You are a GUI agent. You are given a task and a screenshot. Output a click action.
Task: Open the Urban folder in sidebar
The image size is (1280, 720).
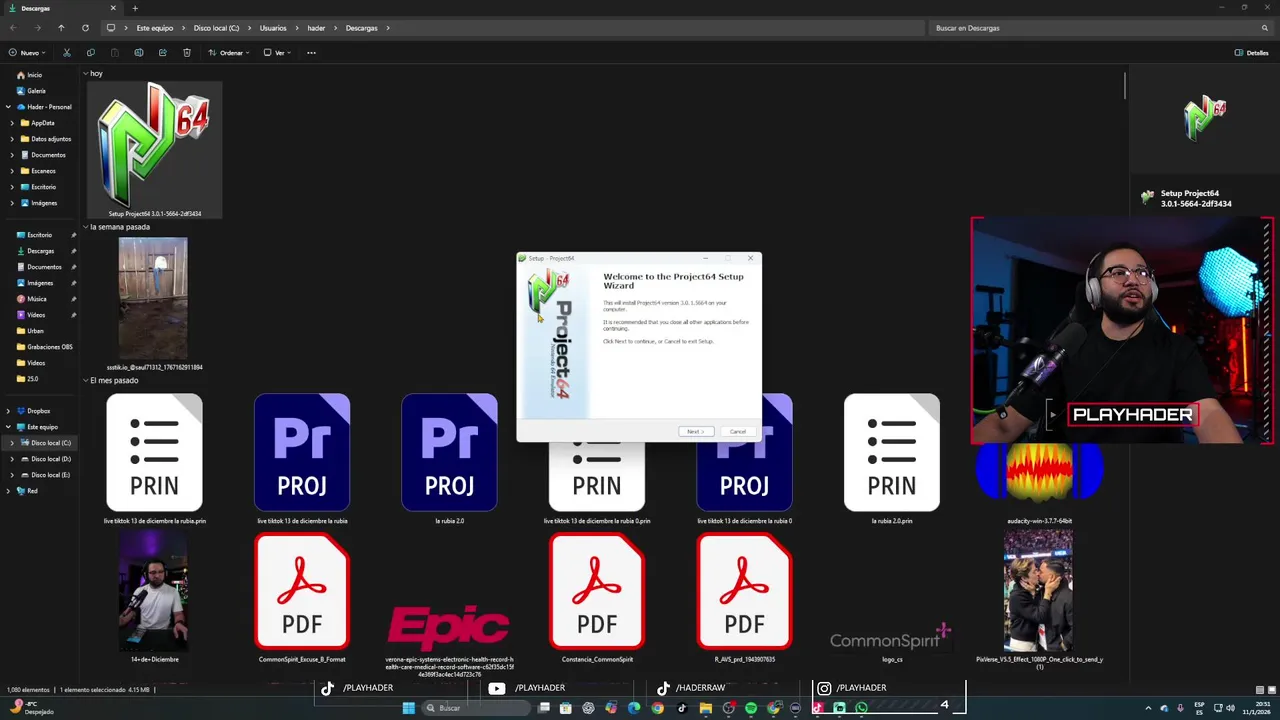(35, 331)
